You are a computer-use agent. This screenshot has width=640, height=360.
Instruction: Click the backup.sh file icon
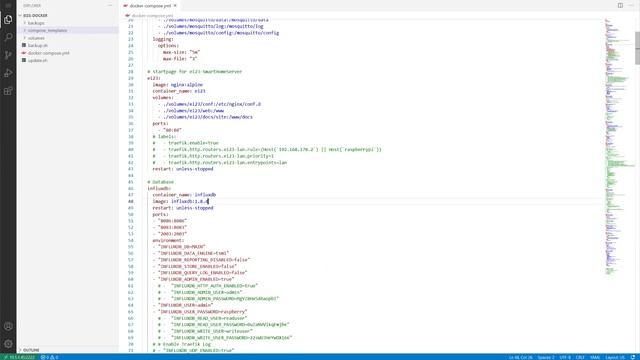click(x=24, y=45)
